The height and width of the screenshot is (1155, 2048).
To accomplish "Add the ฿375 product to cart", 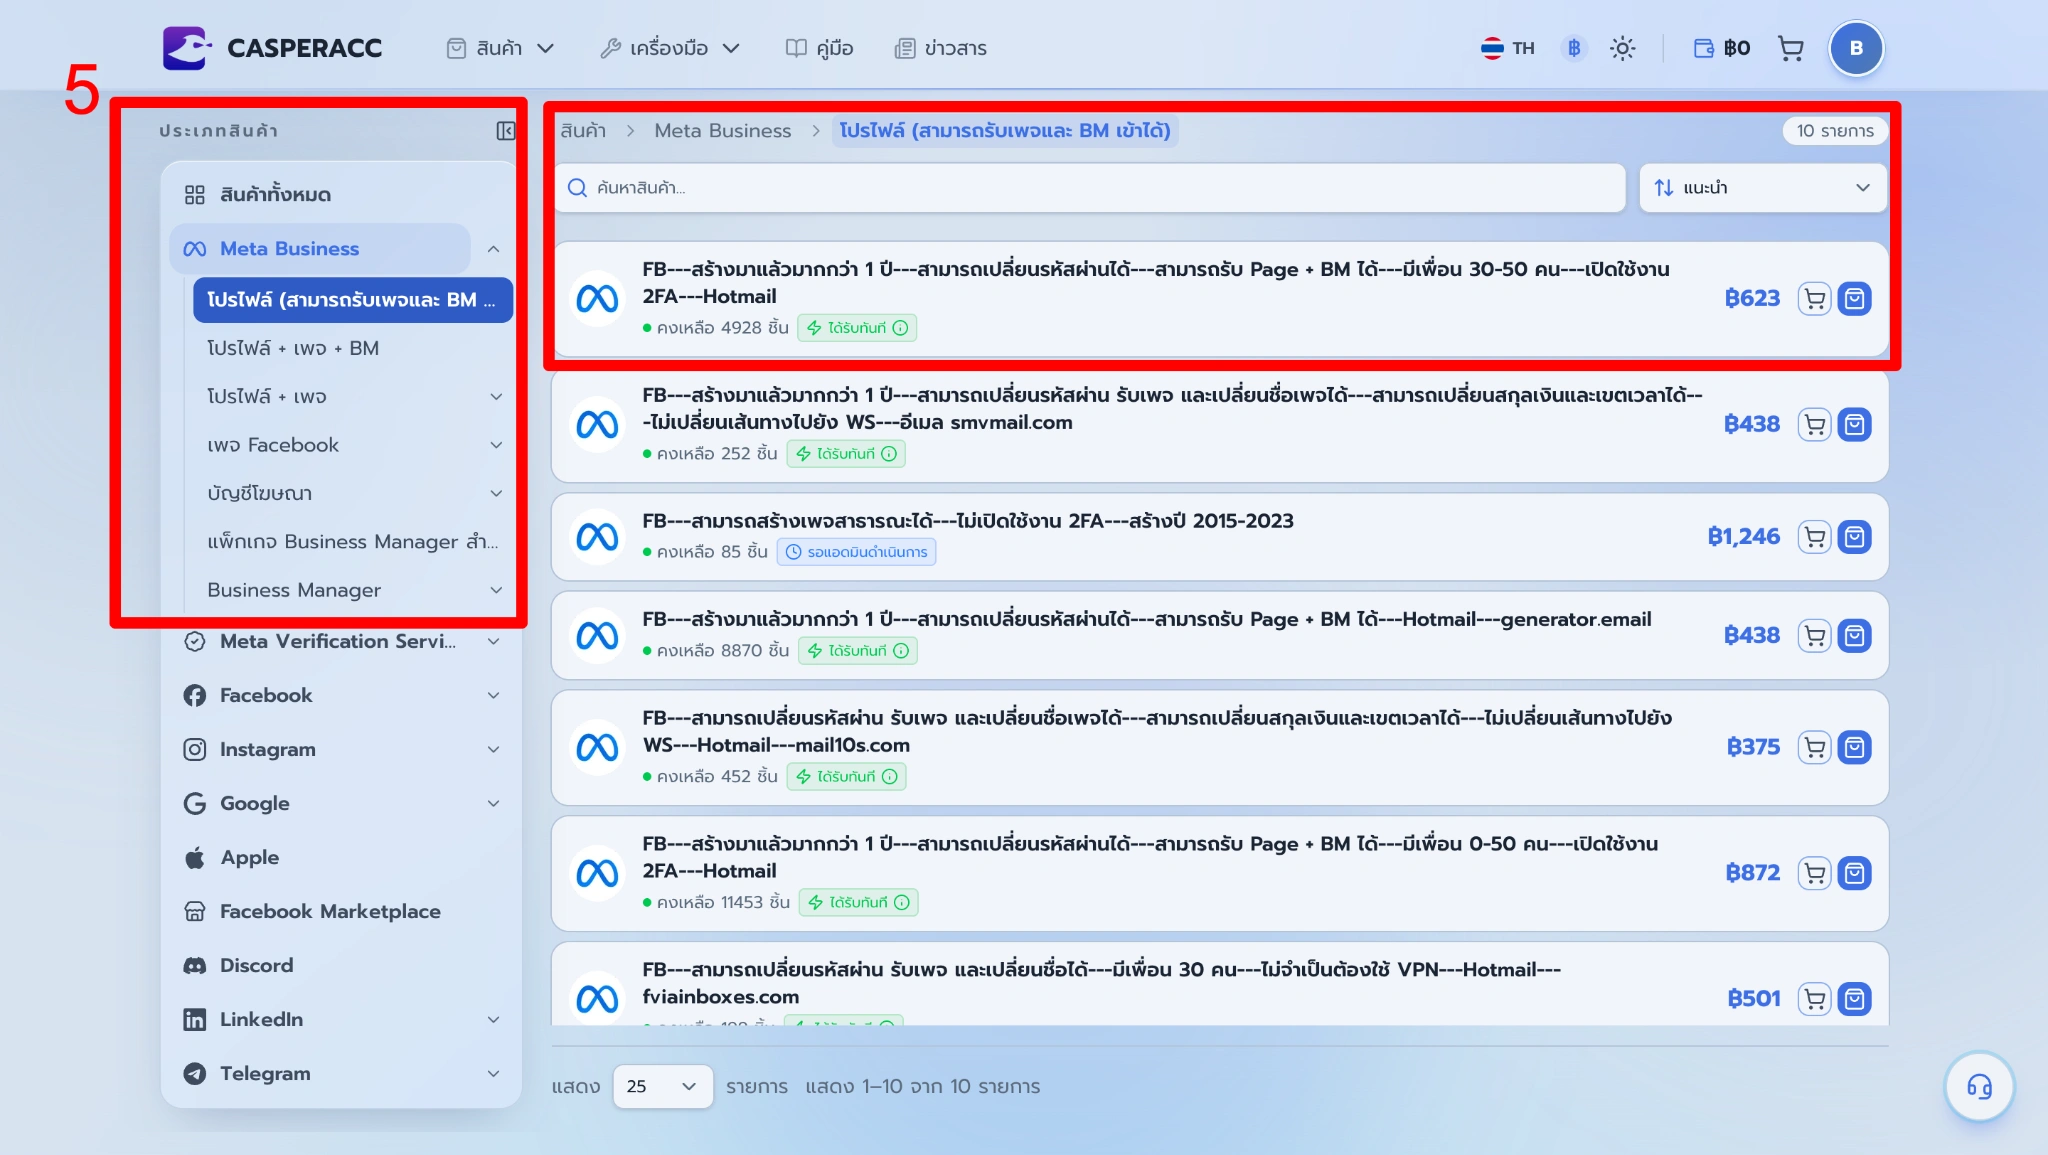I will [1814, 747].
